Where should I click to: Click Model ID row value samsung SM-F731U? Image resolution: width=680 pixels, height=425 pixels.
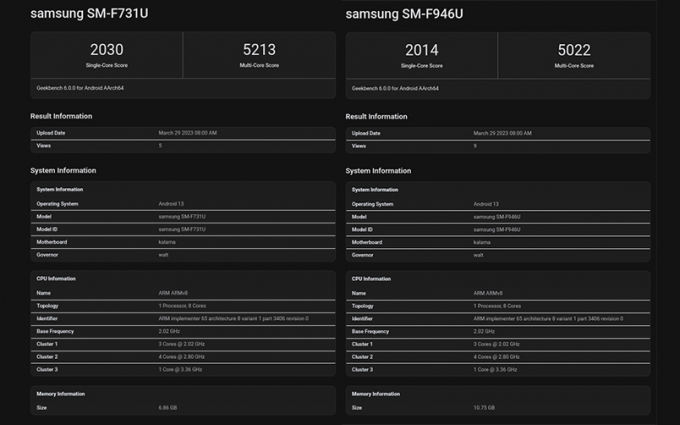tap(182, 229)
